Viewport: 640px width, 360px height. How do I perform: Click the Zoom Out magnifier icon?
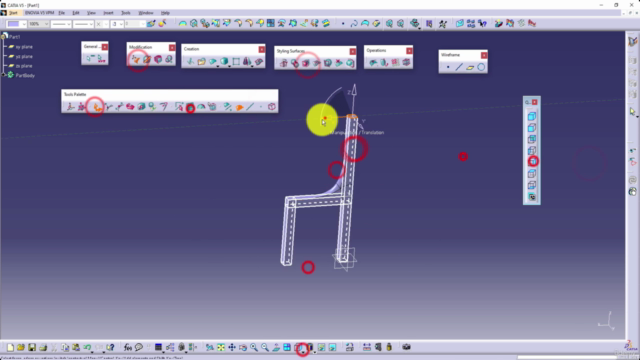tap(265, 347)
